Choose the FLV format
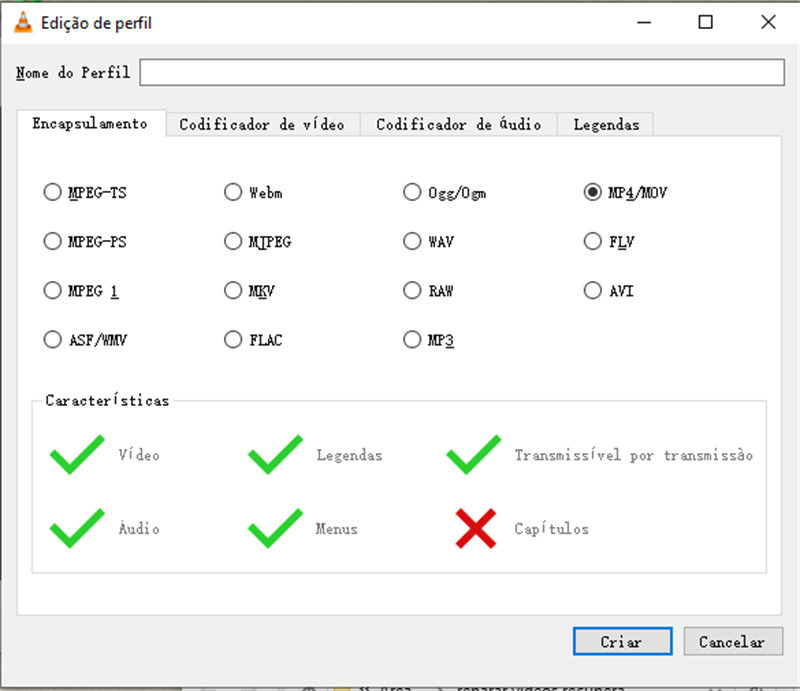The height and width of the screenshot is (691, 800). pos(592,241)
